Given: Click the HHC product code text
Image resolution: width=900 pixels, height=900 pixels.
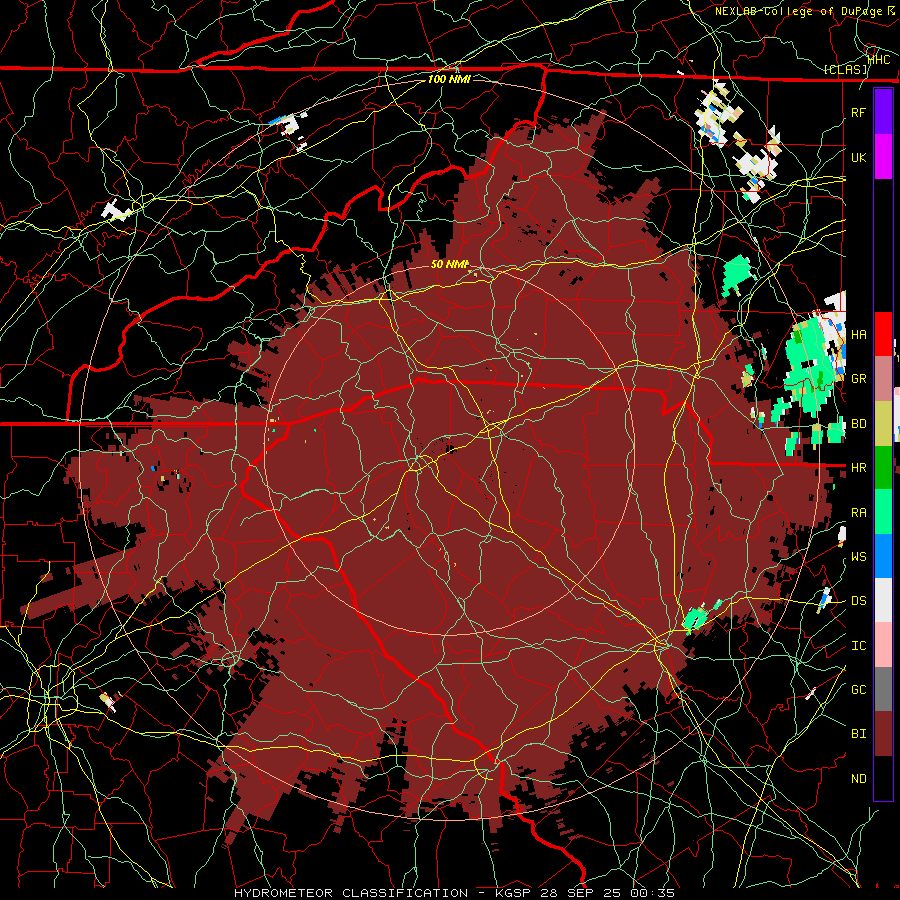Looking at the screenshot, I should point(879,59).
